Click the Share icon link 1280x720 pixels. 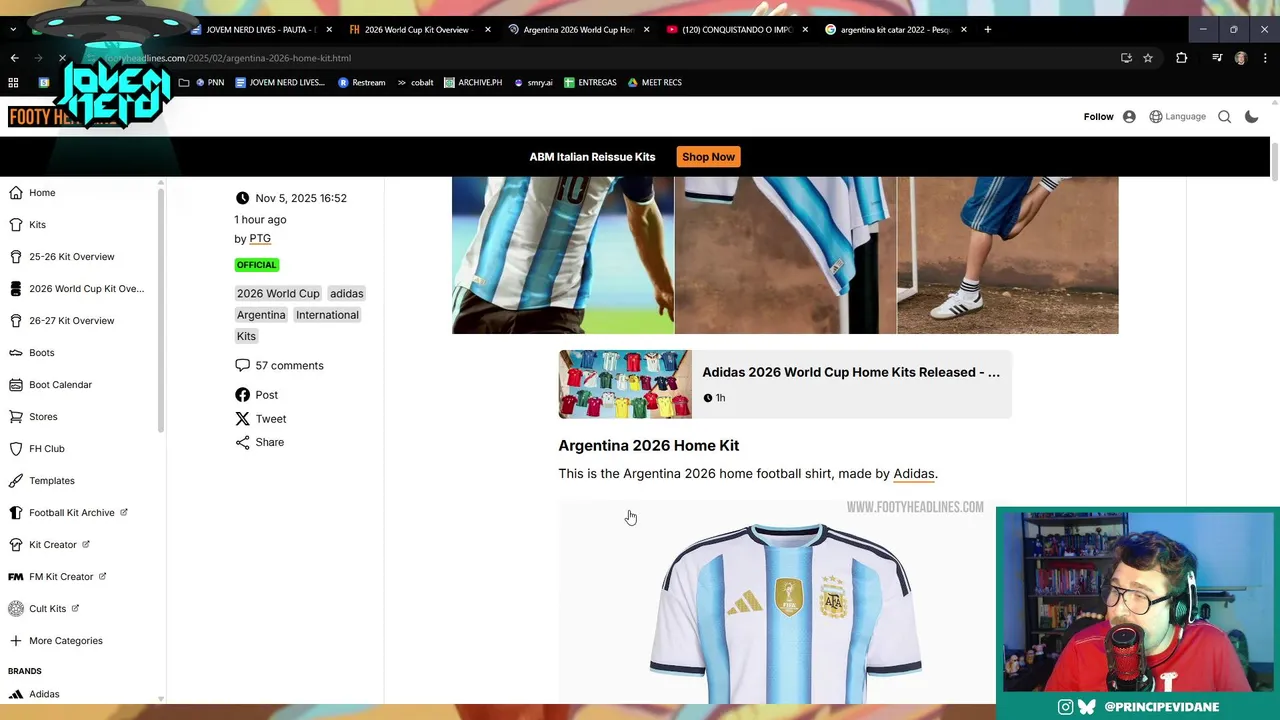click(x=260, y=442)
